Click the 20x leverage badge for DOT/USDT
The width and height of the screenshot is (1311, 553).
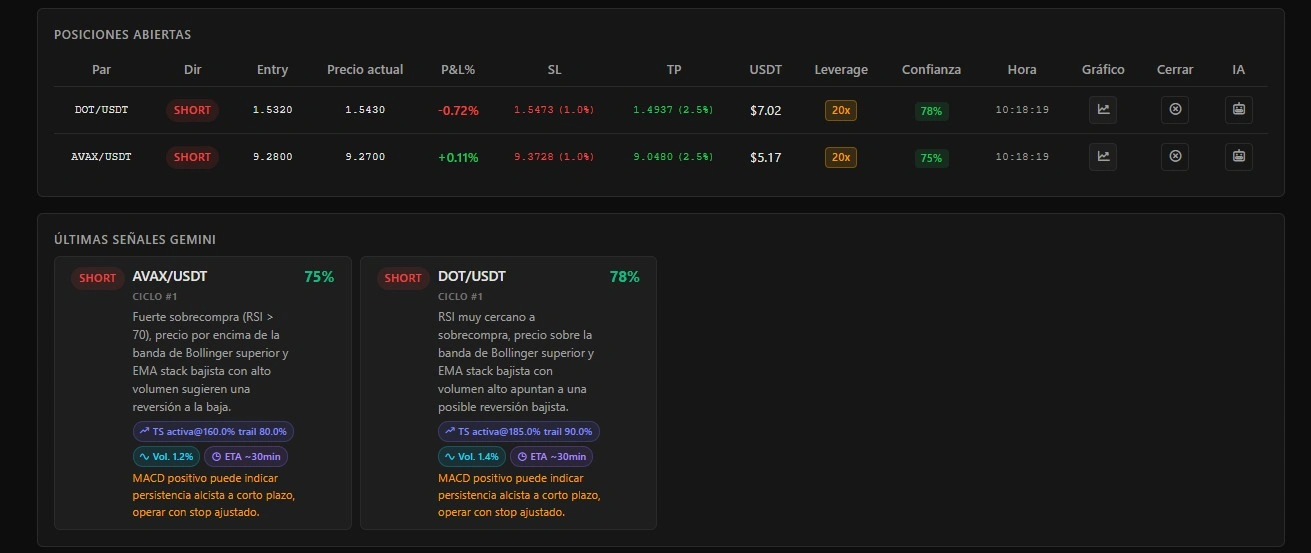click(841, 110)
